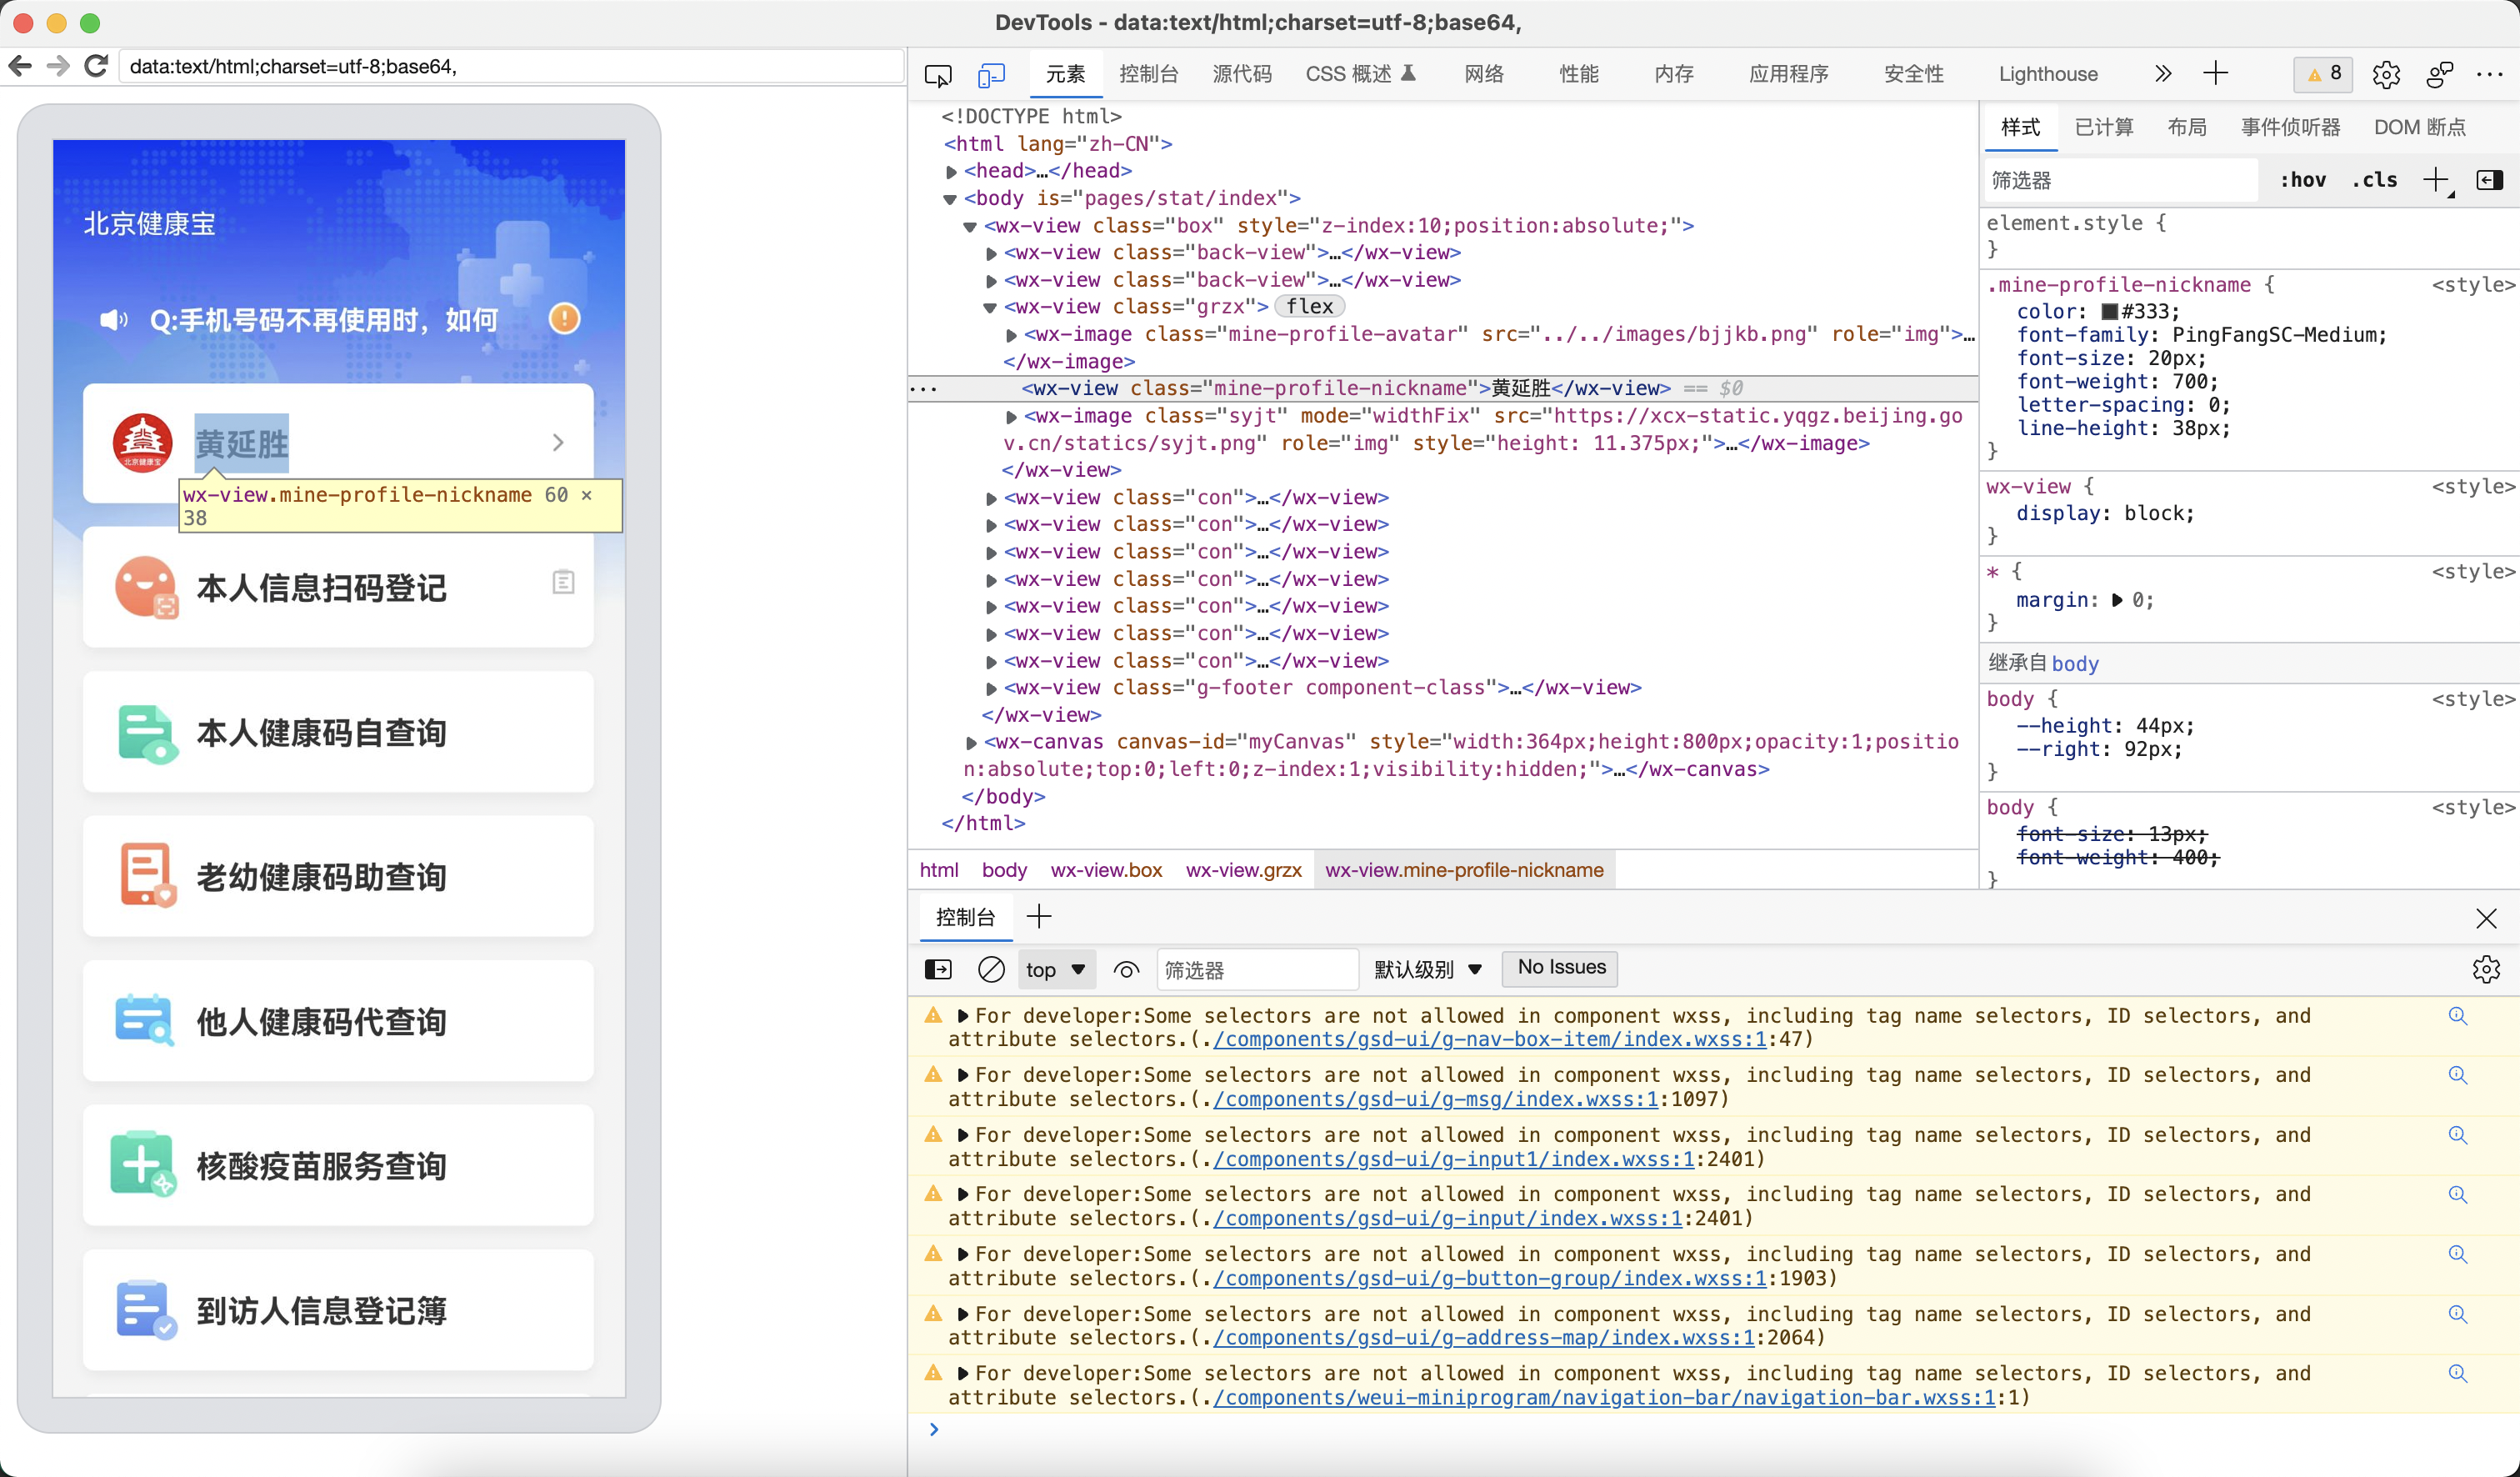Activate the inspect element picker icon
Image resolution: width=2520 pixels, height=1477 pixels.
pyautogui.click(x=938, y=75)
